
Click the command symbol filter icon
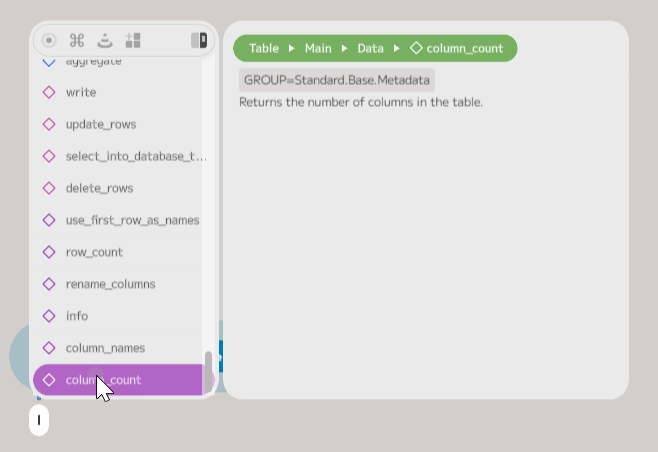click(x=77, y=41)
